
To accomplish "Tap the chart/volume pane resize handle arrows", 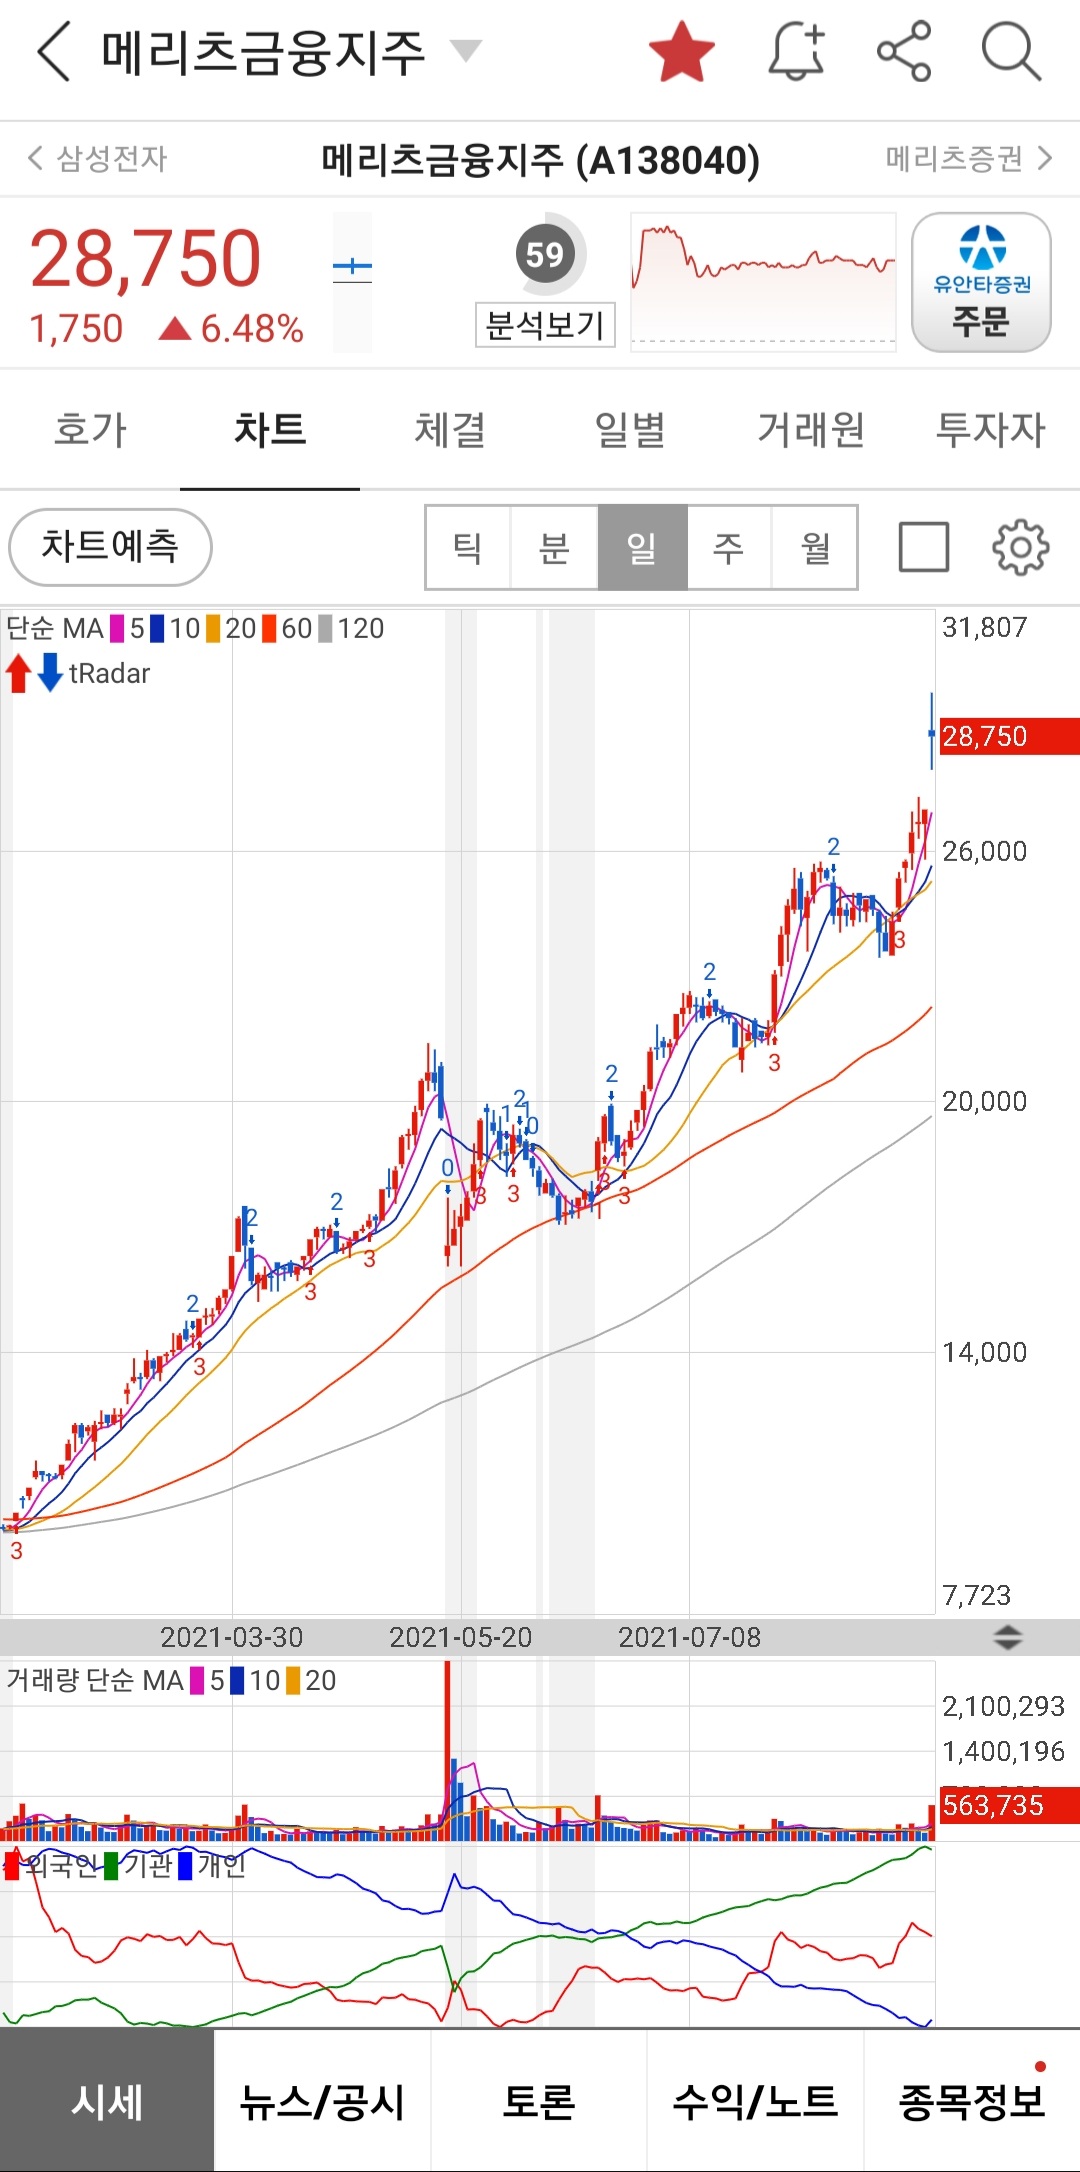I will click(x=1007, y=1637).
